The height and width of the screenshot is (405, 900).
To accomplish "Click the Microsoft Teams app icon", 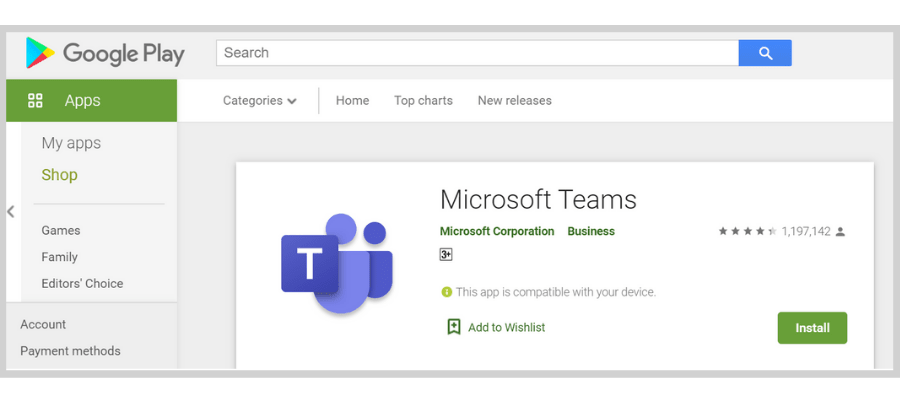I will (336, 265).
